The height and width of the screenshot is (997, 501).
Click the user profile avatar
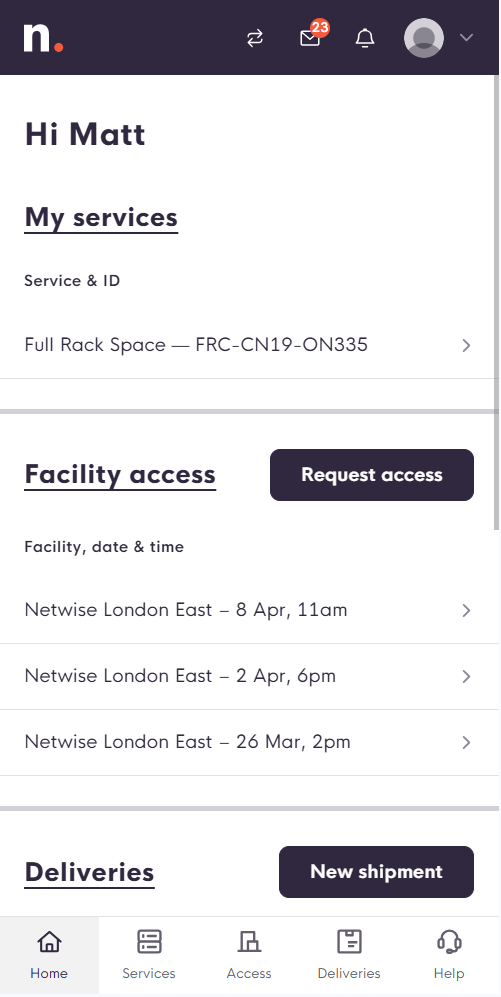(x=423, y=38)
